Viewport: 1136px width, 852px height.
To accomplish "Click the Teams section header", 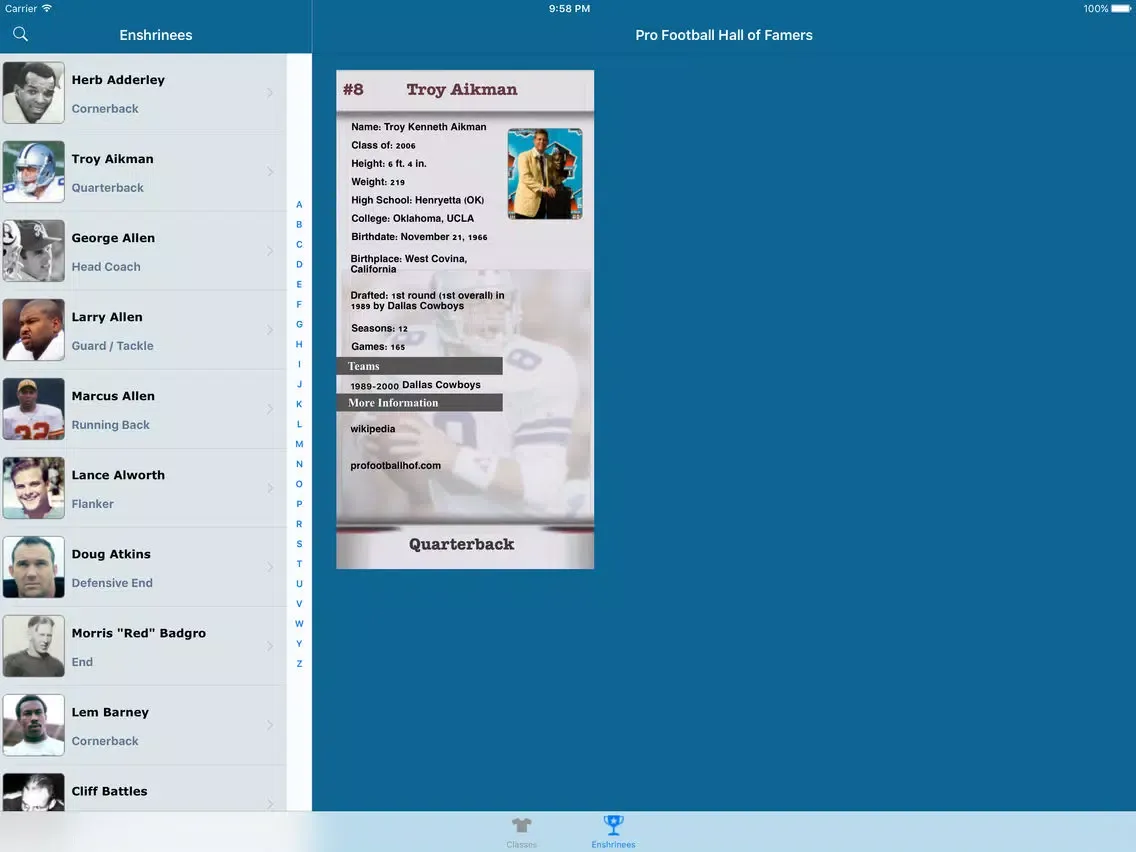I will (419, 366).
